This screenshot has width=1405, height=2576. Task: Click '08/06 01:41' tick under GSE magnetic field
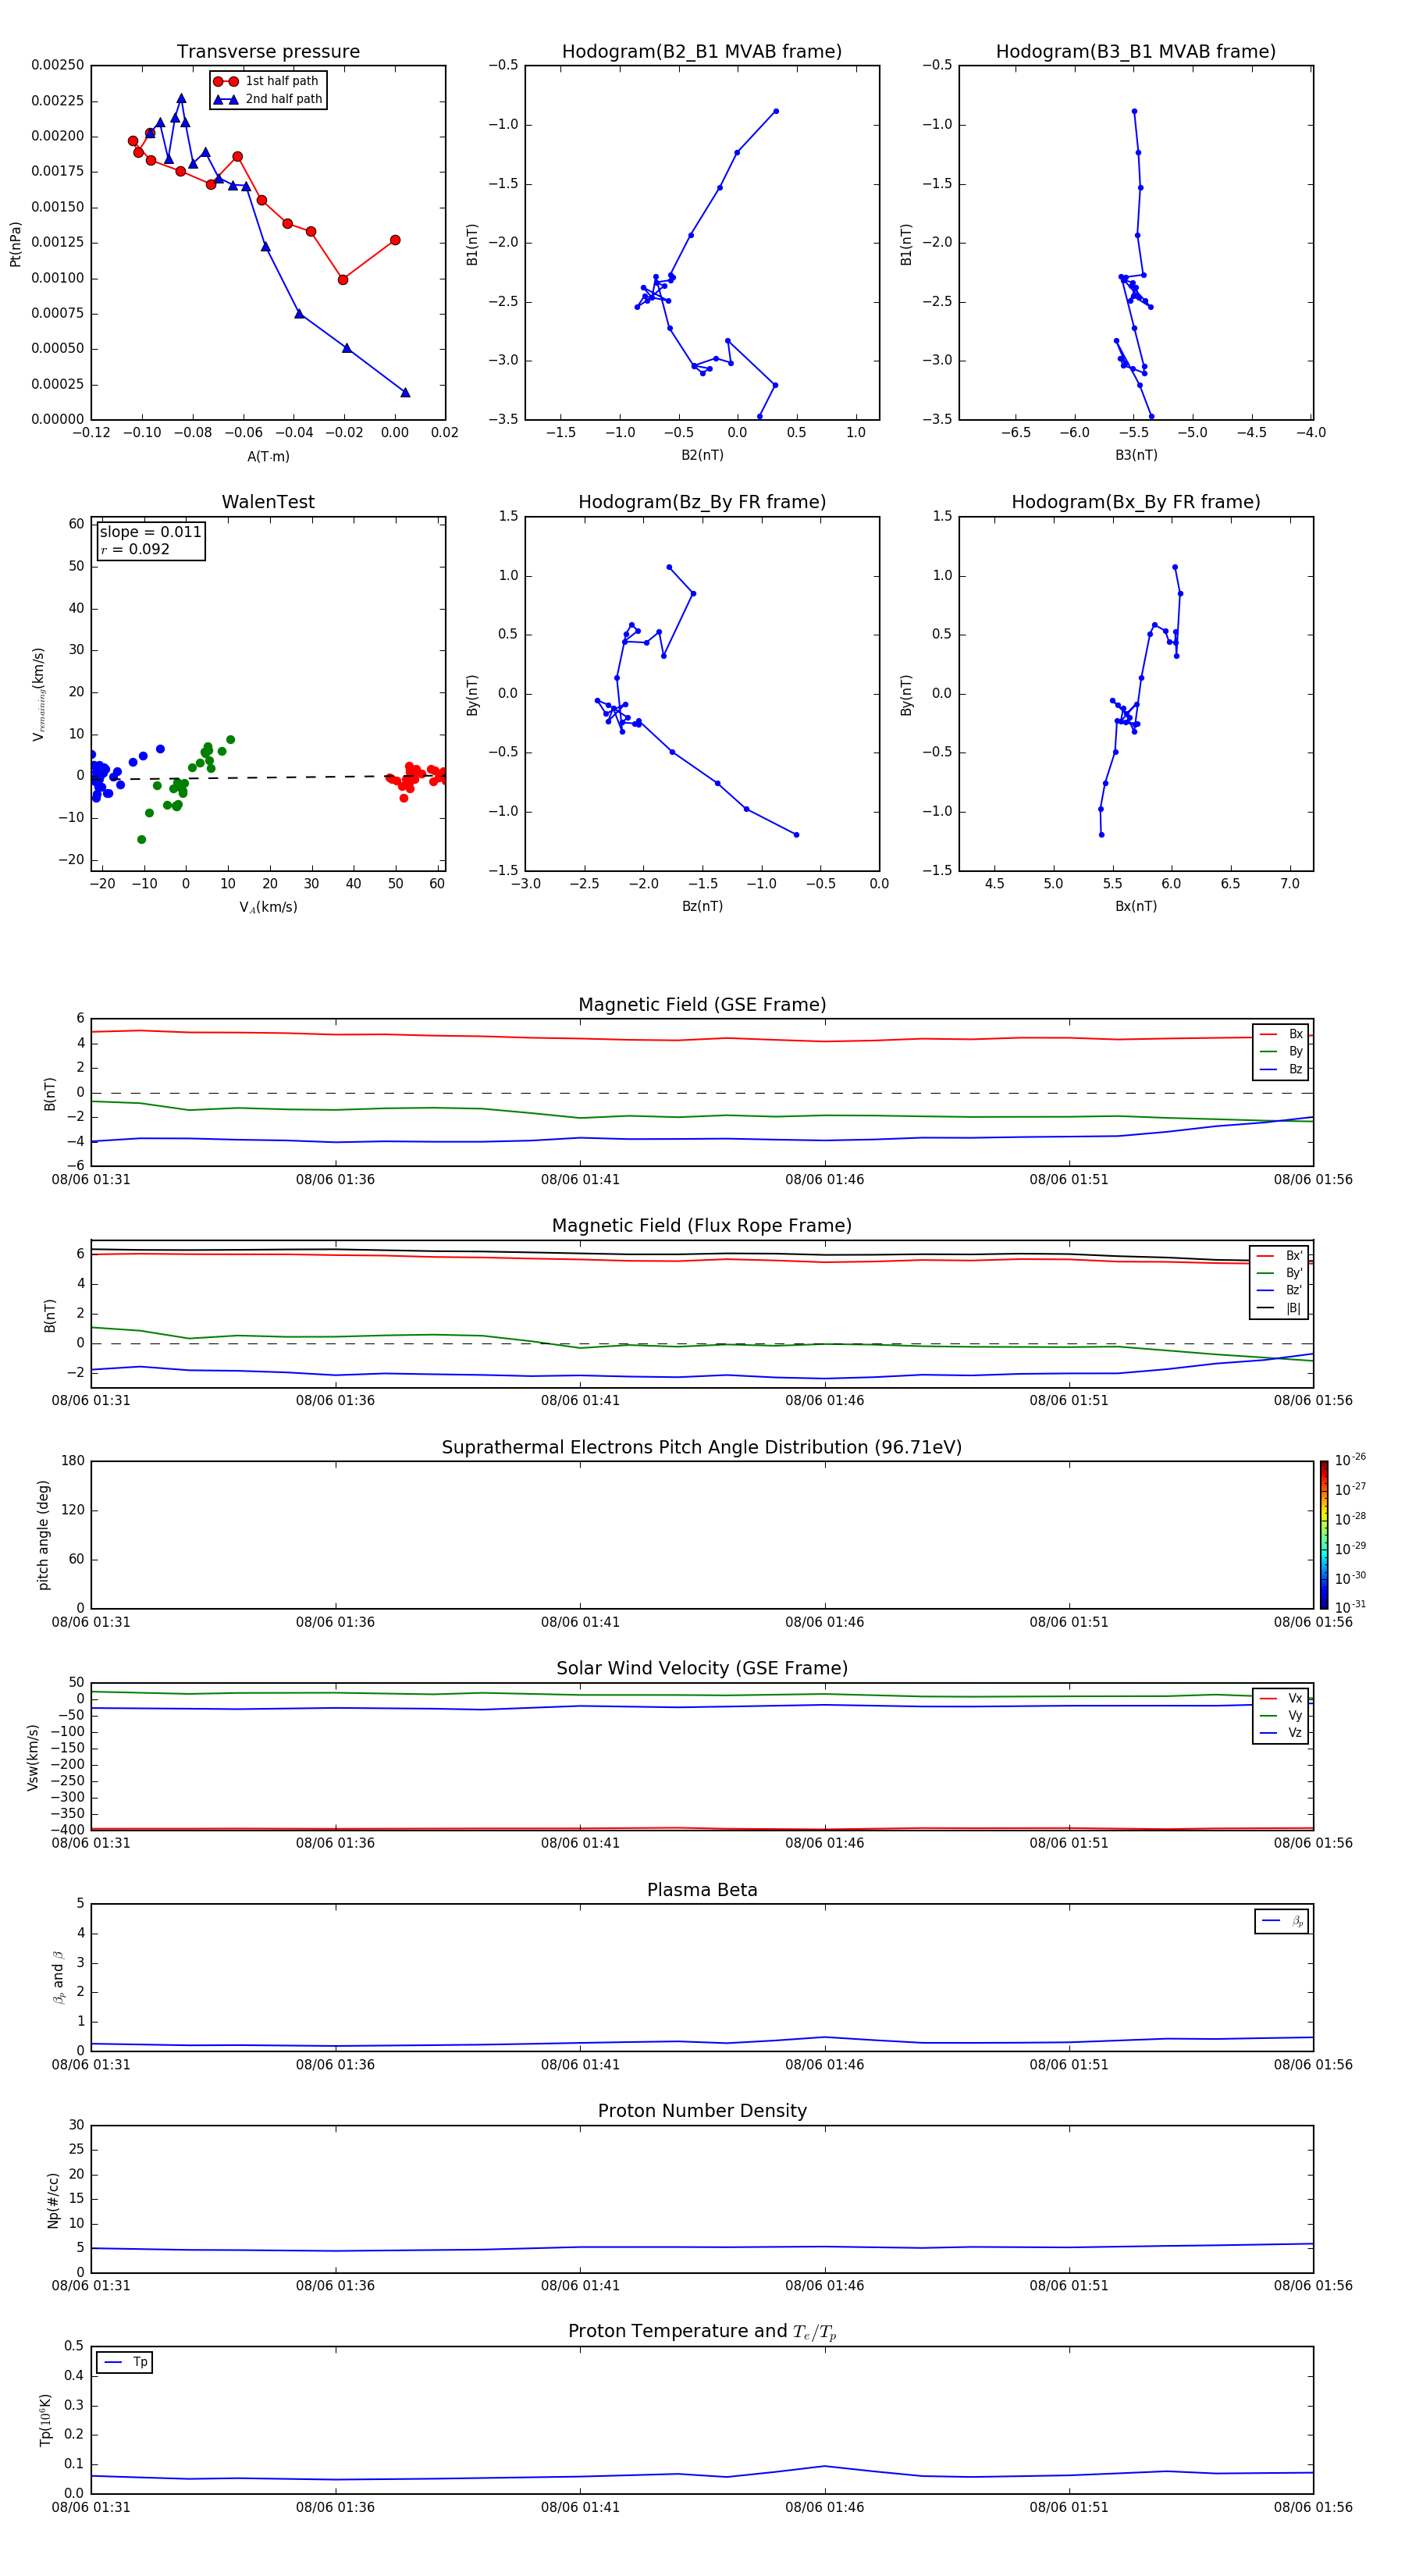click(x=580, y=1180)
